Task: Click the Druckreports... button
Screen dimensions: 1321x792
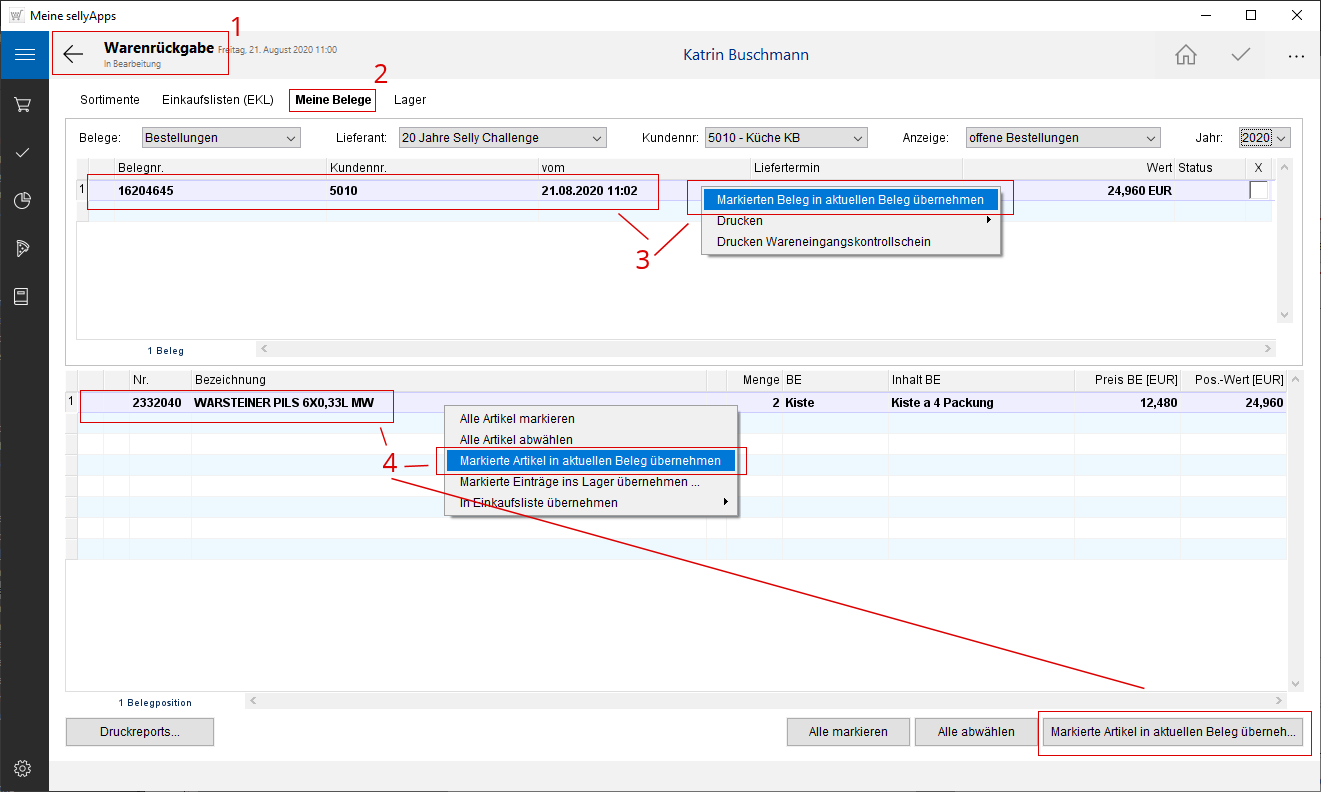Action: [140, 732]
